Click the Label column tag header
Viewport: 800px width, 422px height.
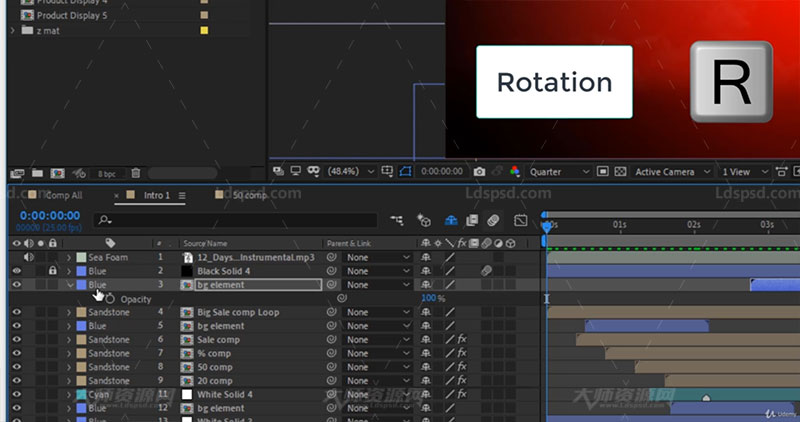click(x=110, y=243)
